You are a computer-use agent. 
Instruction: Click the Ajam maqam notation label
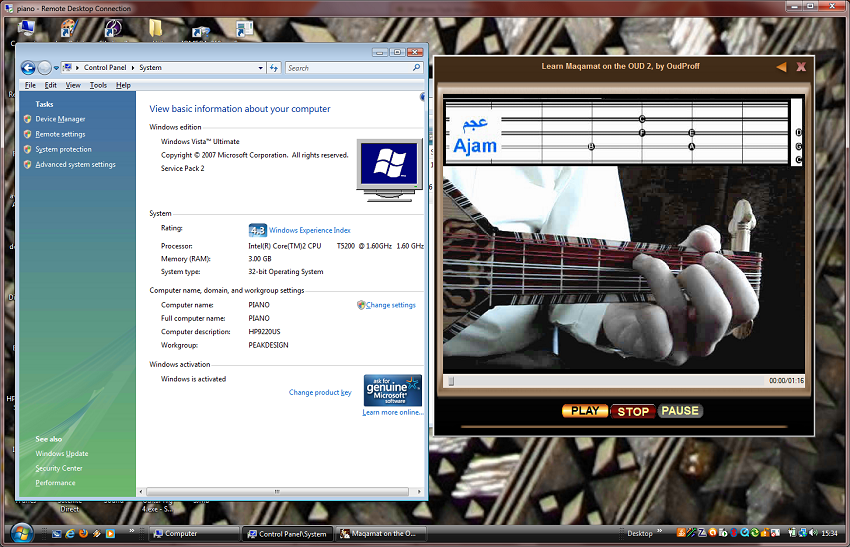coord(475,137)
